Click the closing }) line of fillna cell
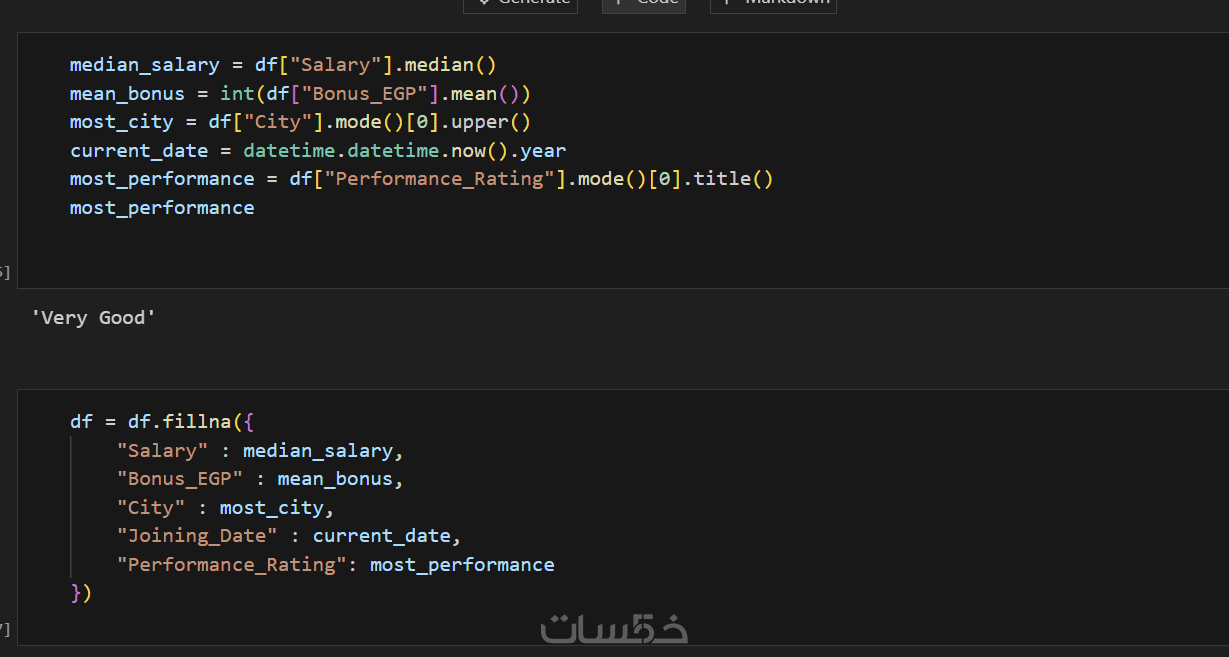Viewport: 1229px width, 657px height. pyautogui.click(x=81, y=593)
